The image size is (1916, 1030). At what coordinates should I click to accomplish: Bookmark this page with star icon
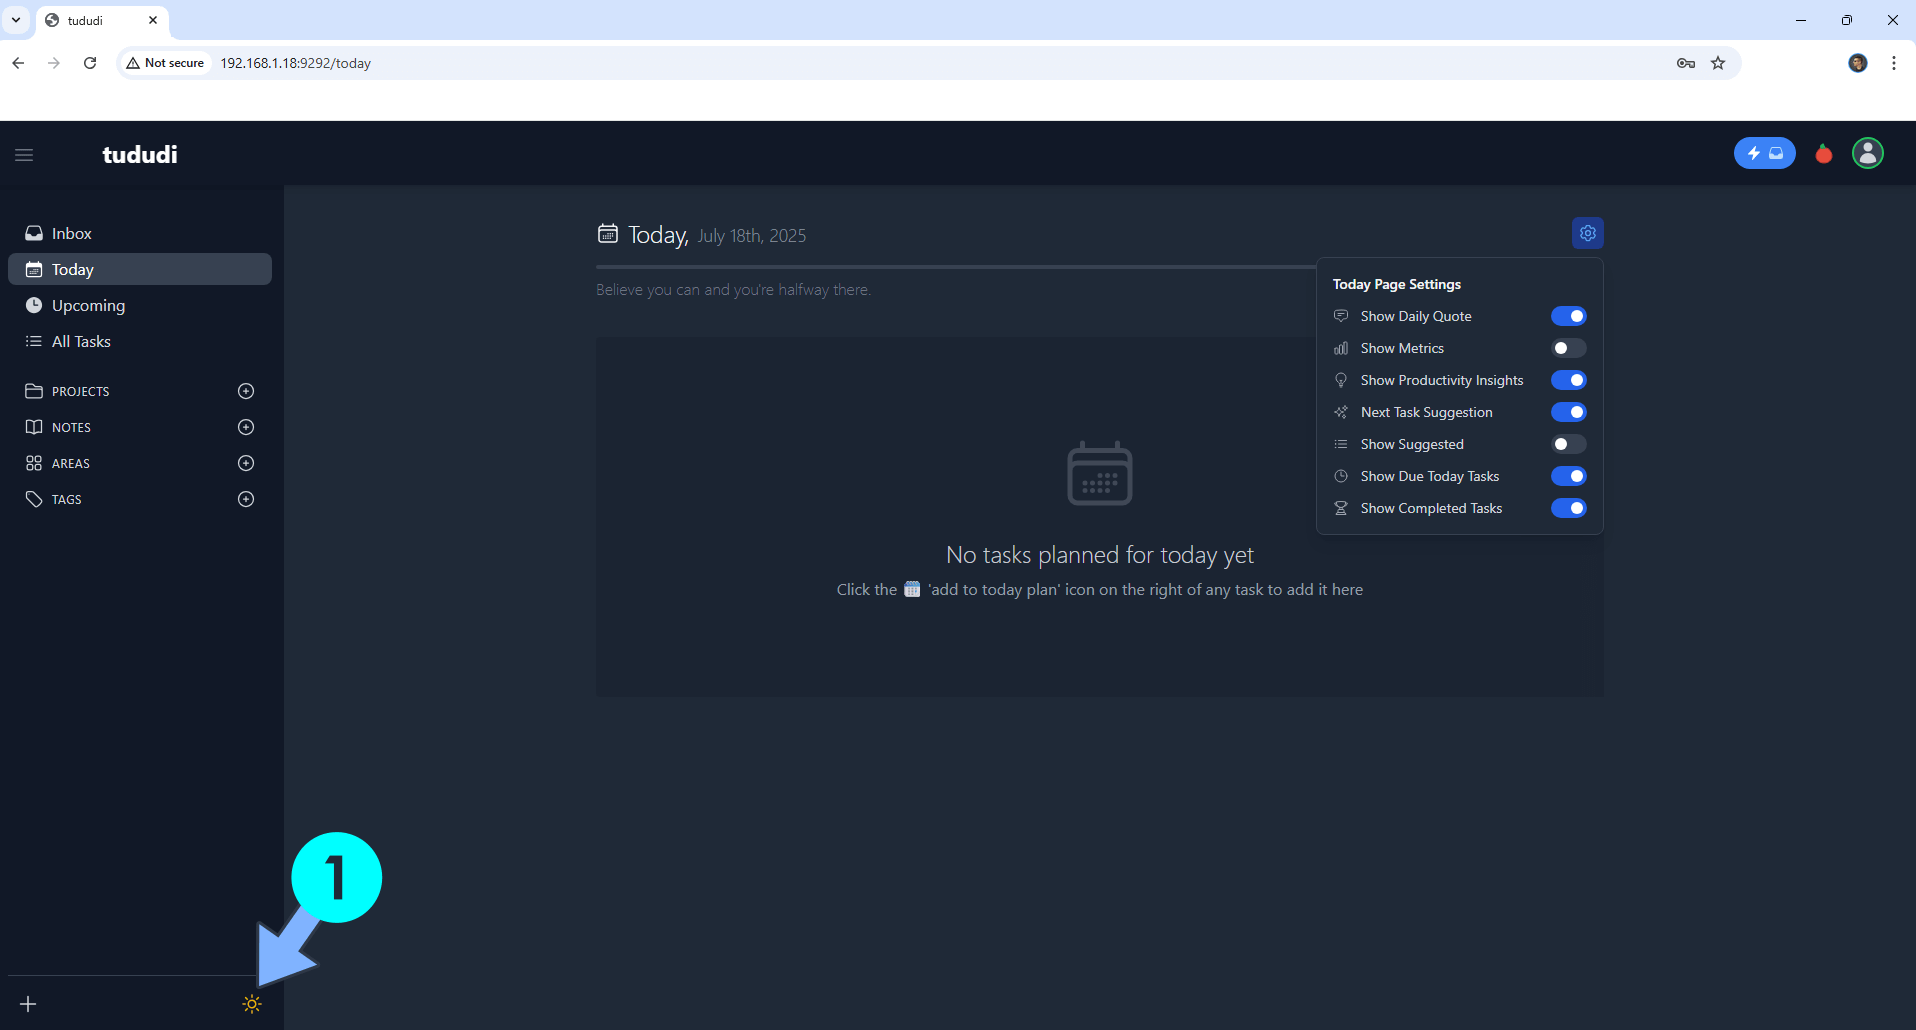tap(1718, 63)
